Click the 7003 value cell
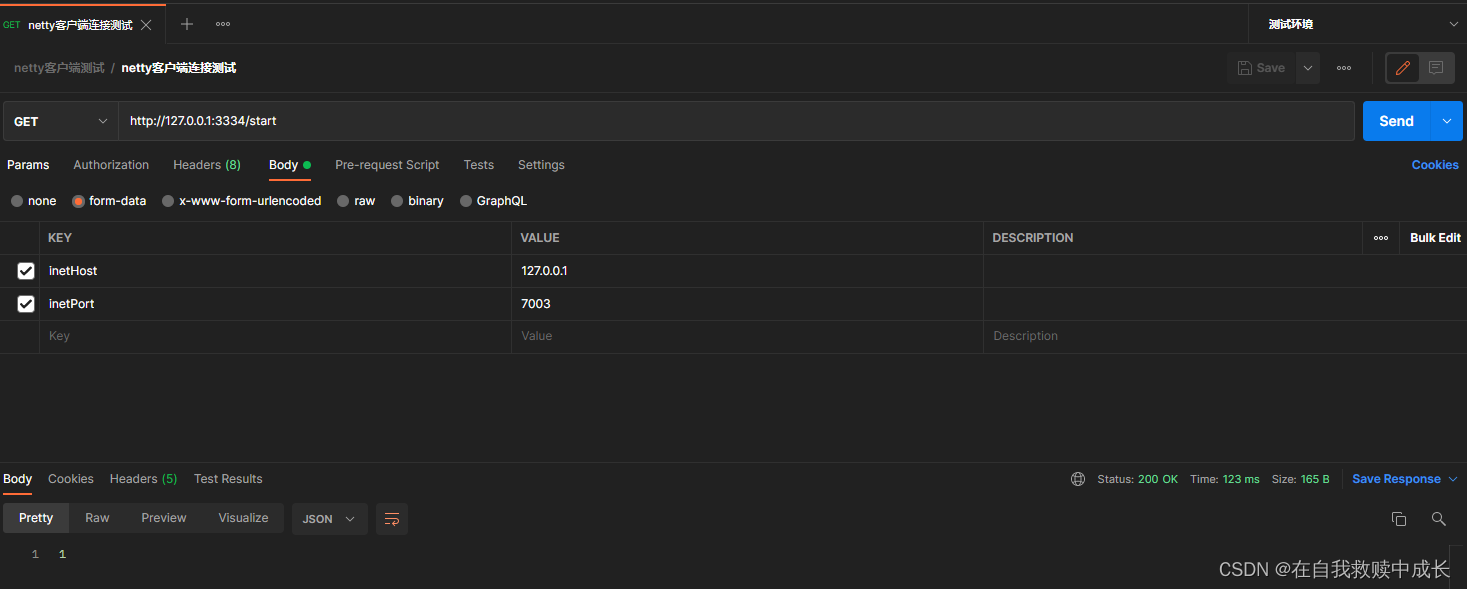Image resolution: width=1467 pixels, height=589 pixels. 747,304
